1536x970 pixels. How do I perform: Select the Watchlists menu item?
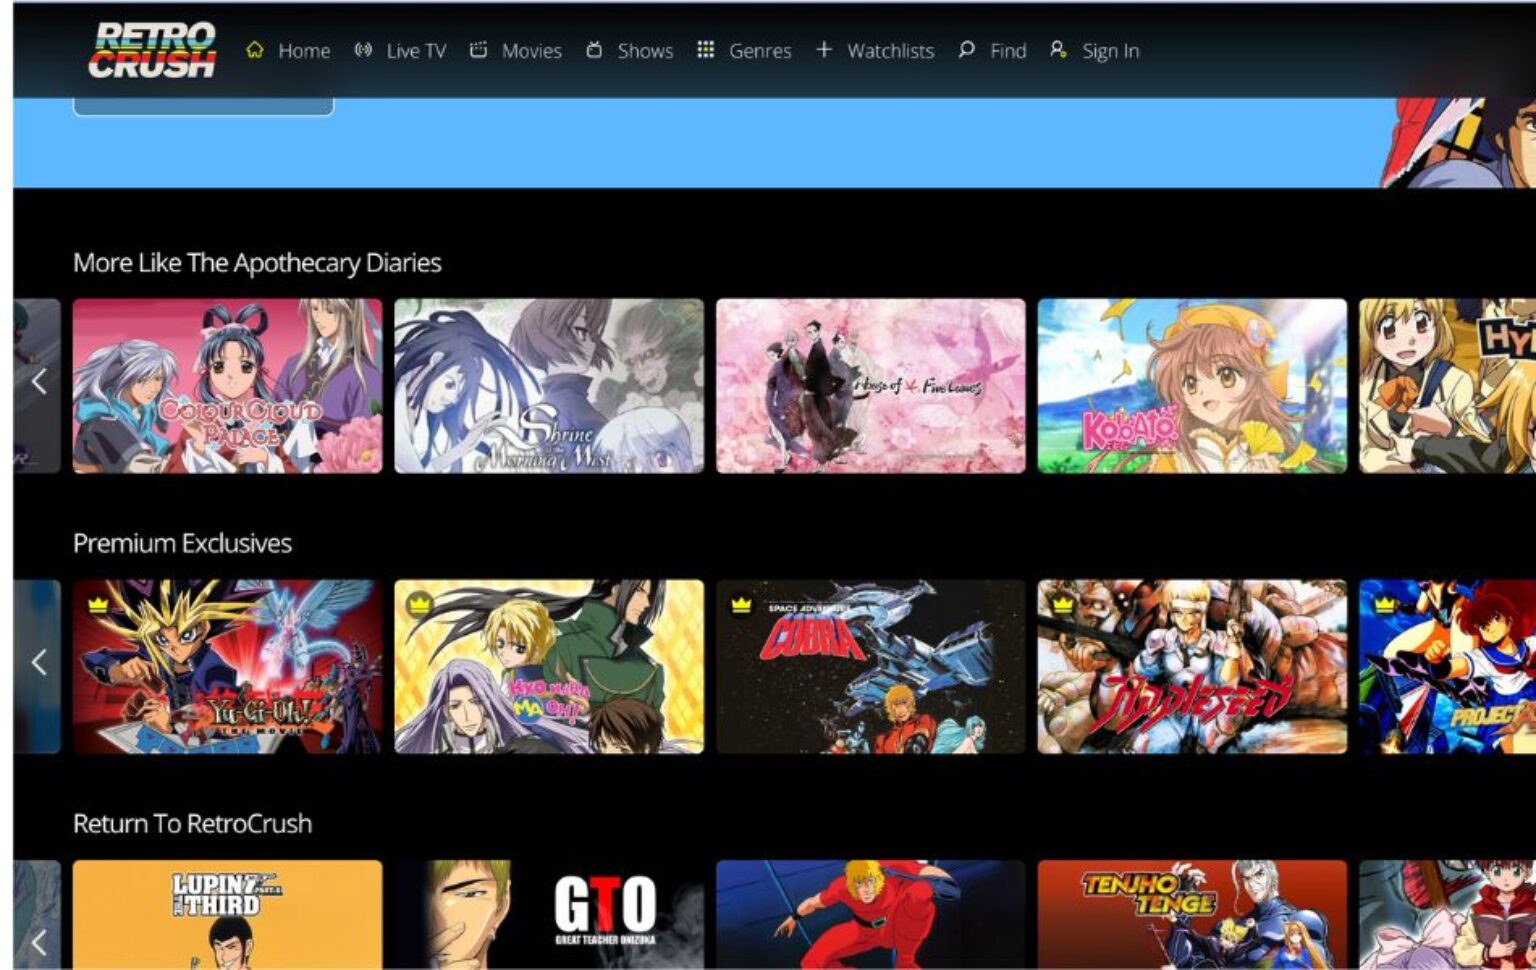point(890,50)
